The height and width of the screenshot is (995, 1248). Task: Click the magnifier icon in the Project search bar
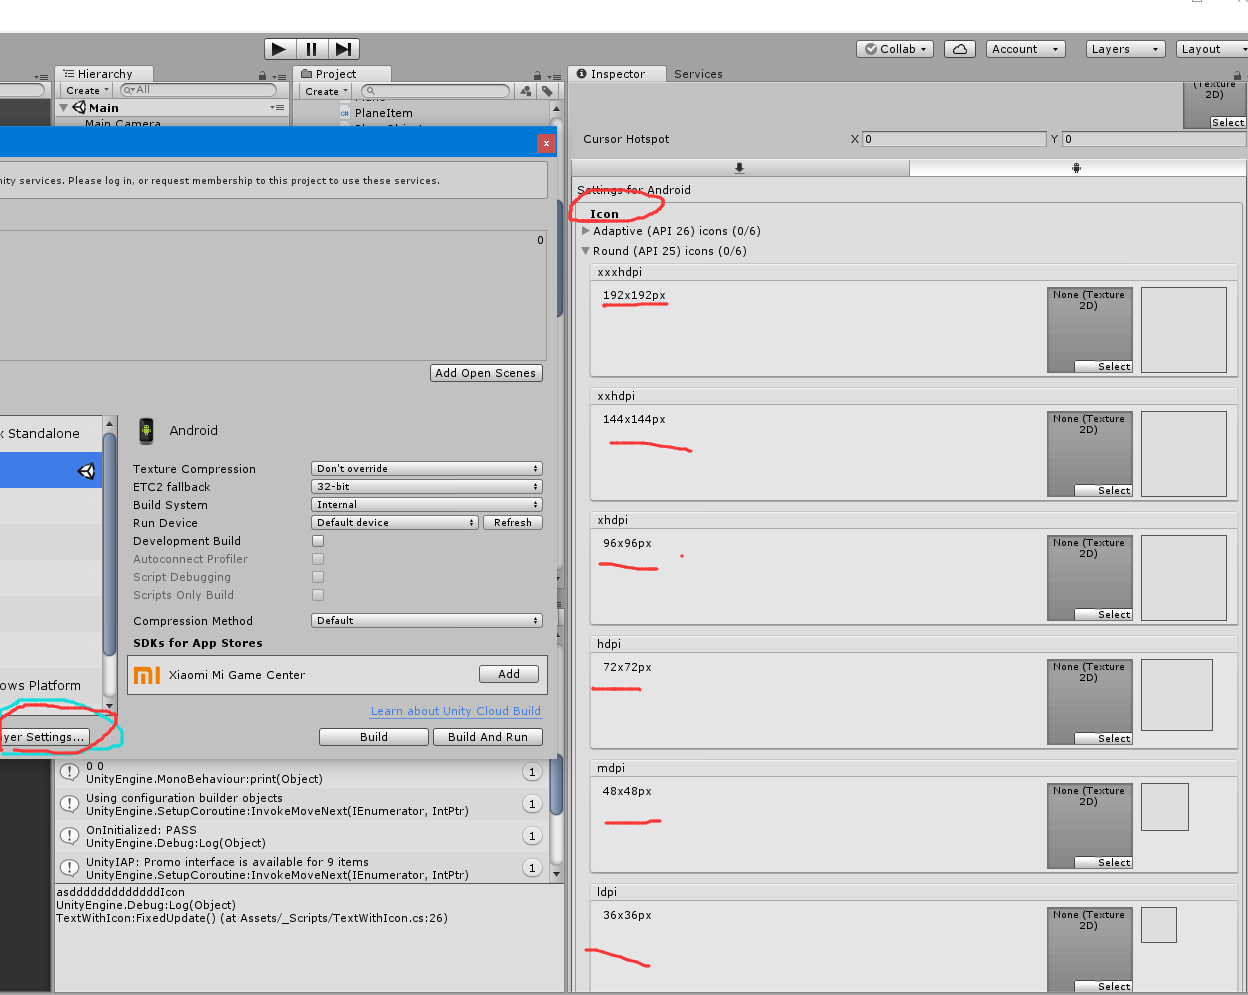pyautogui.click(x=369, y=90)
